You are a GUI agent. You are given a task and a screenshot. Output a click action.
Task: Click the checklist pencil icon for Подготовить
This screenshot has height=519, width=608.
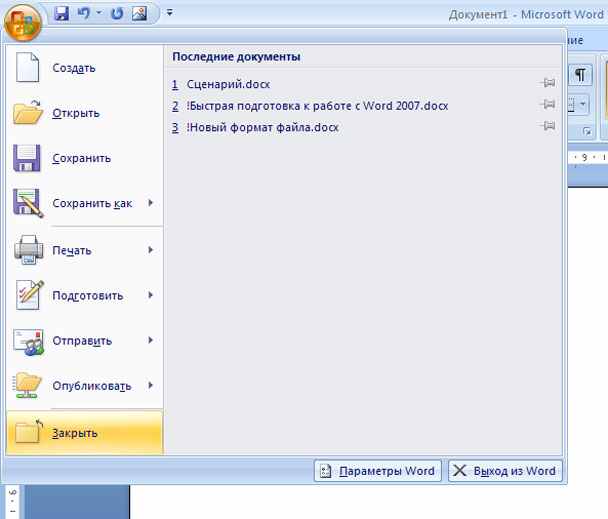(x=29, y=295)
